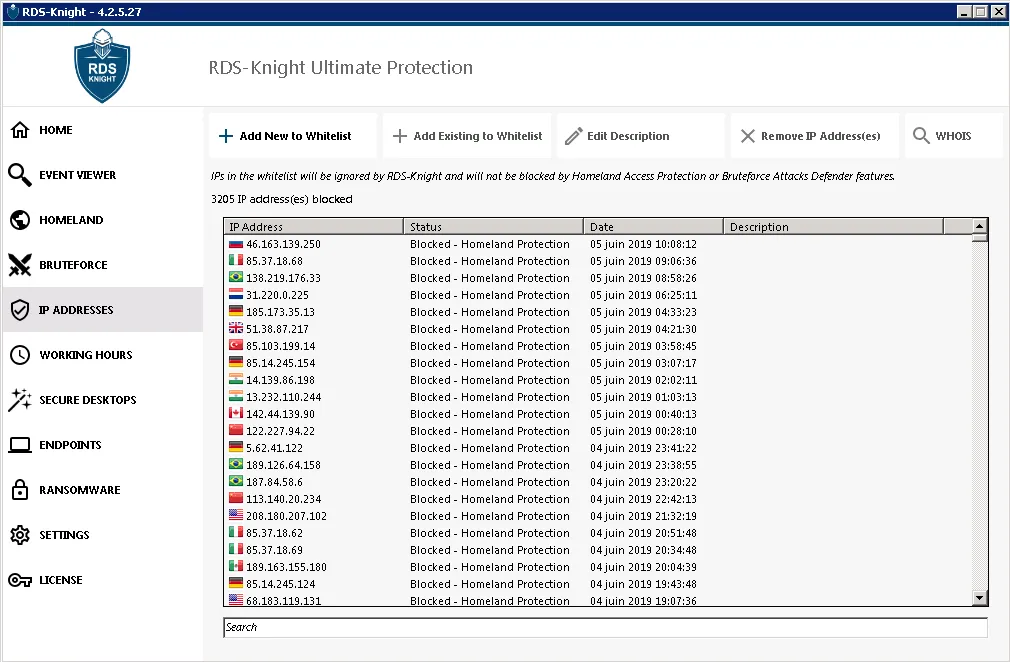This screenshot has height=662, width=1010.
Task: Click the China flag next to 122.227.94.22
Action: coord(236,430)
